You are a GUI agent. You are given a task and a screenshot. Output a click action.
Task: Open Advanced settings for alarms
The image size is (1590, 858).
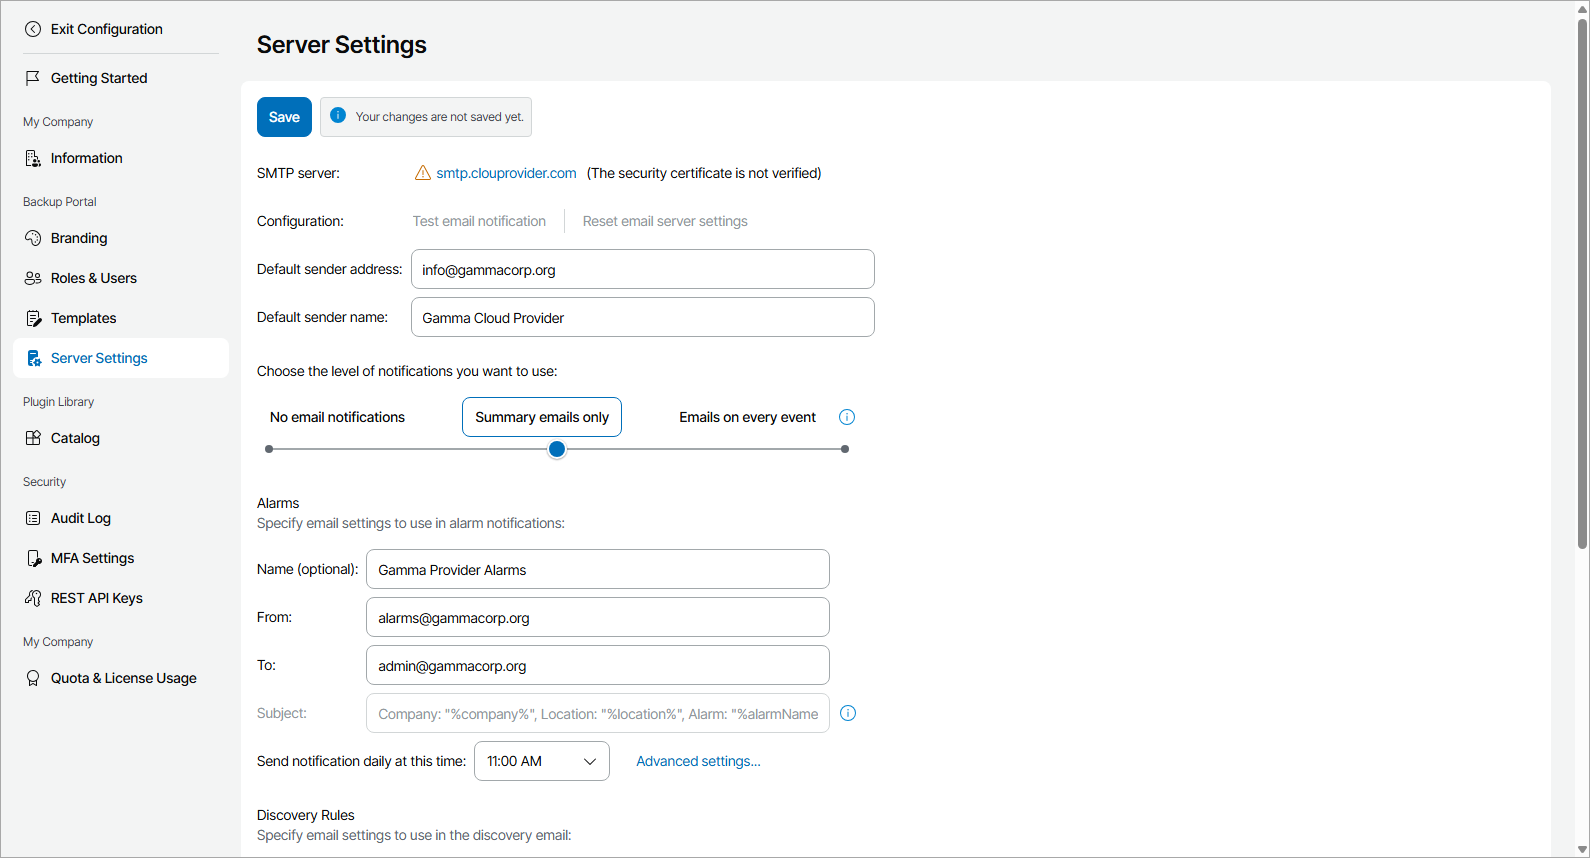[x=698, y=761]
